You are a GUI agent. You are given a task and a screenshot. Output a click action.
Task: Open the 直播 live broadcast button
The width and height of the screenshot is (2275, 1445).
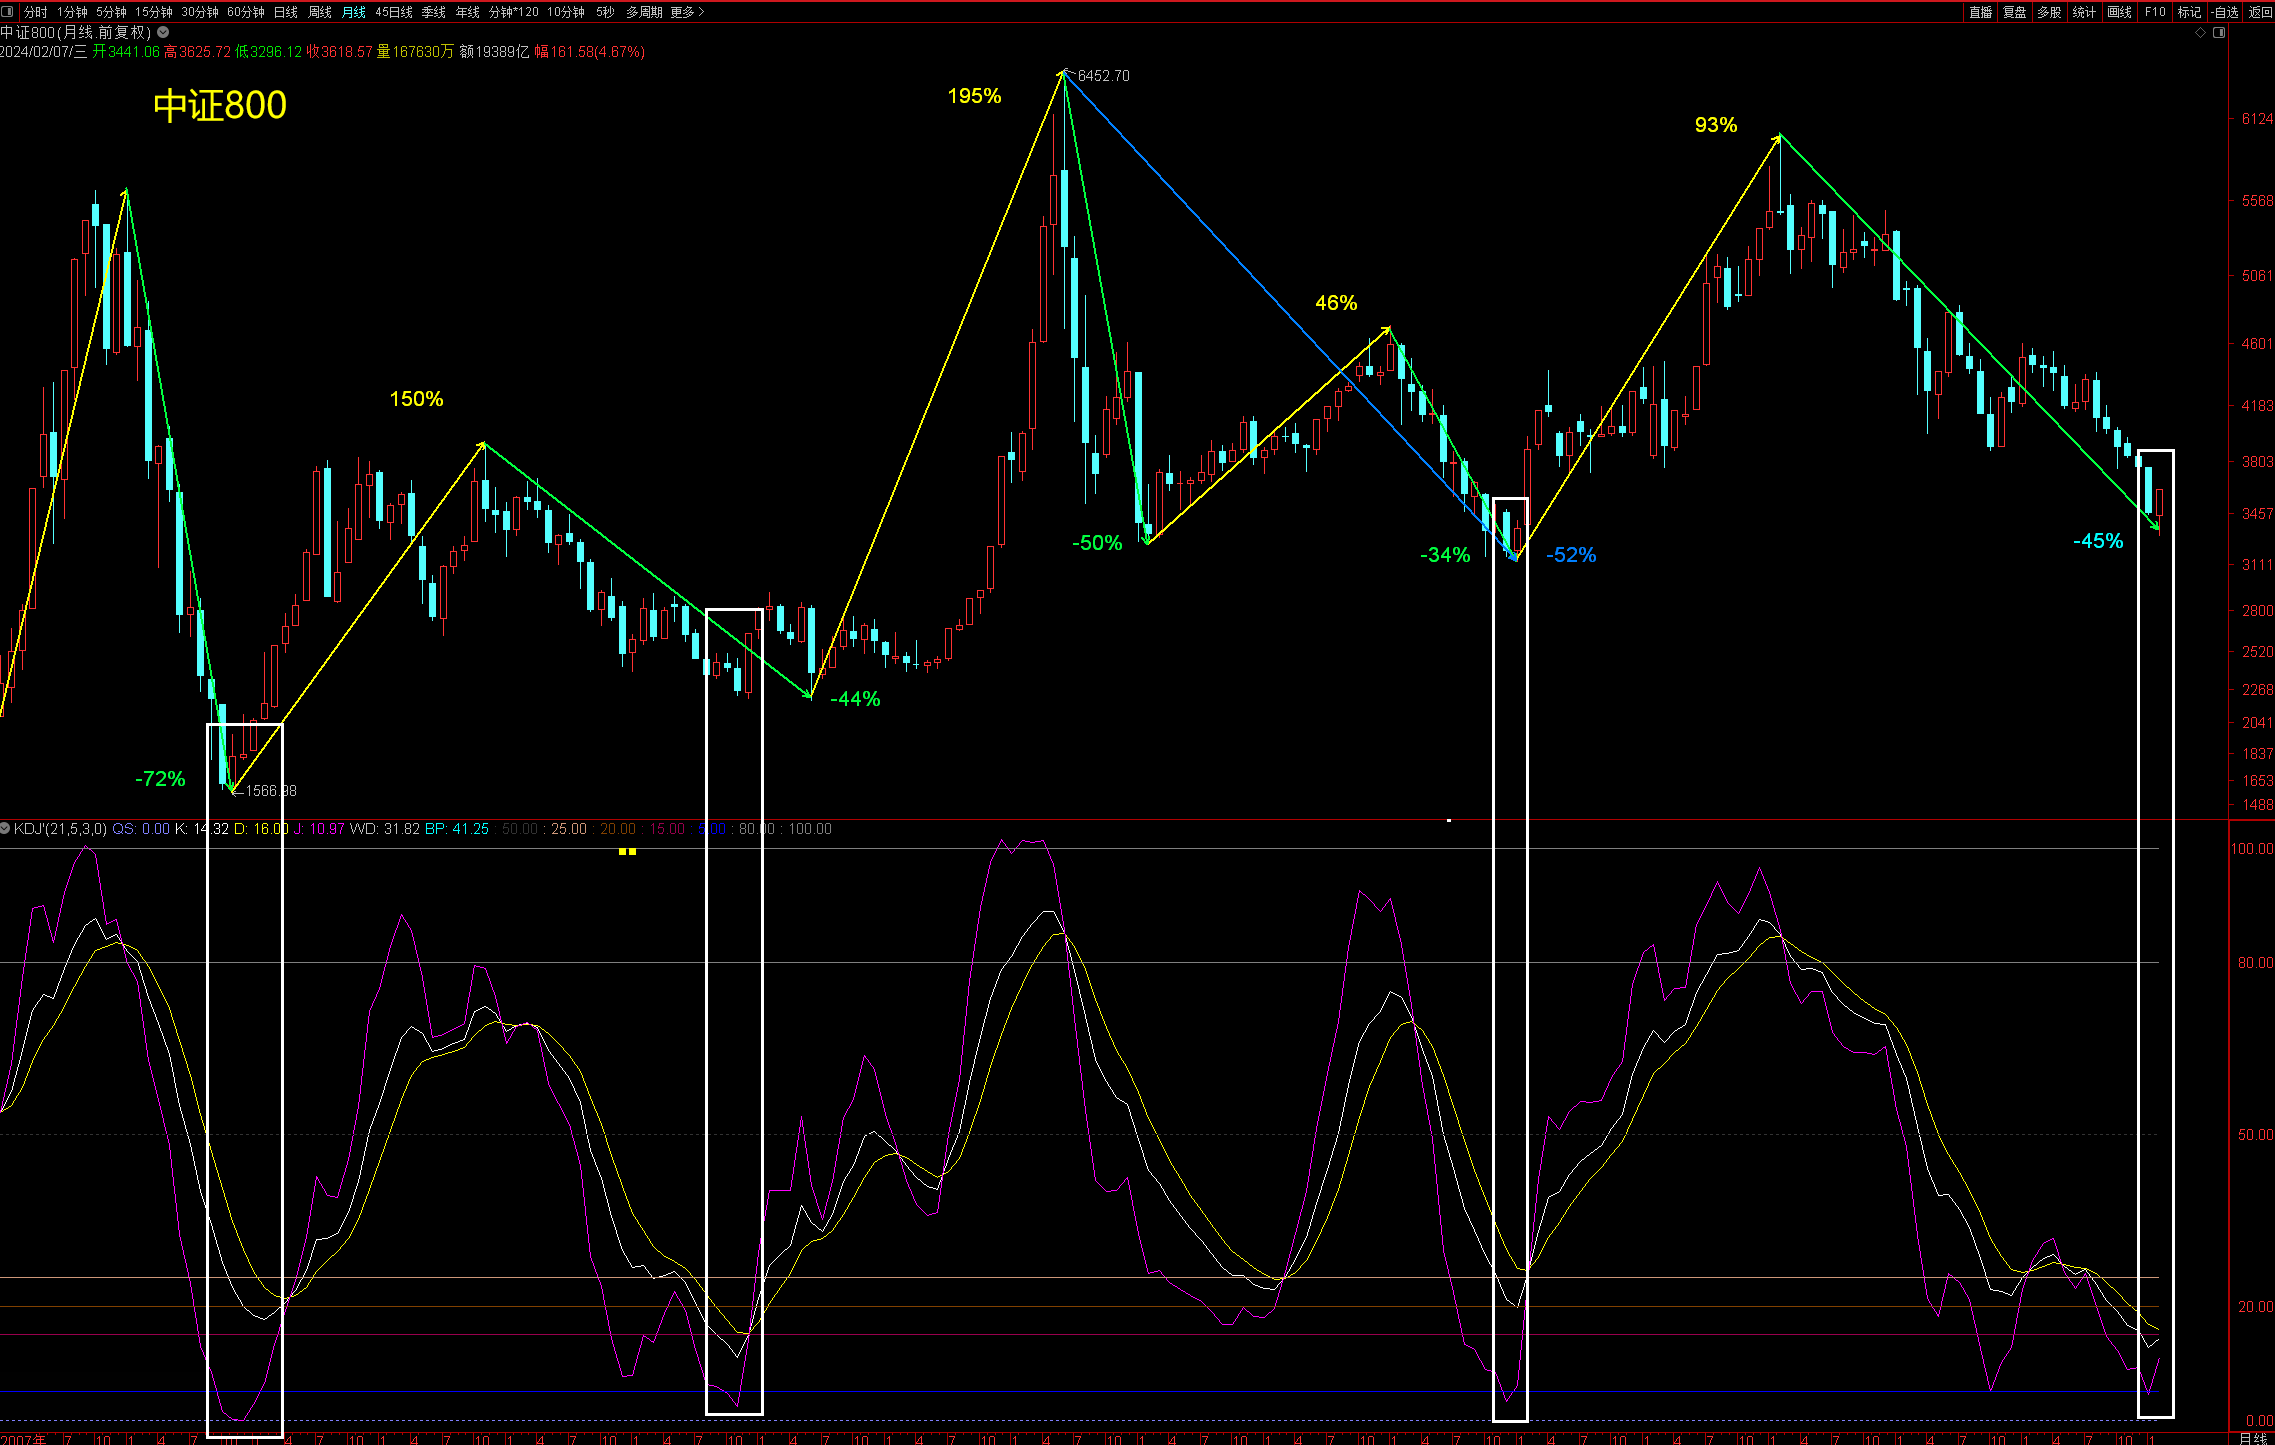pyautogui.click(x=1980, y=12)
